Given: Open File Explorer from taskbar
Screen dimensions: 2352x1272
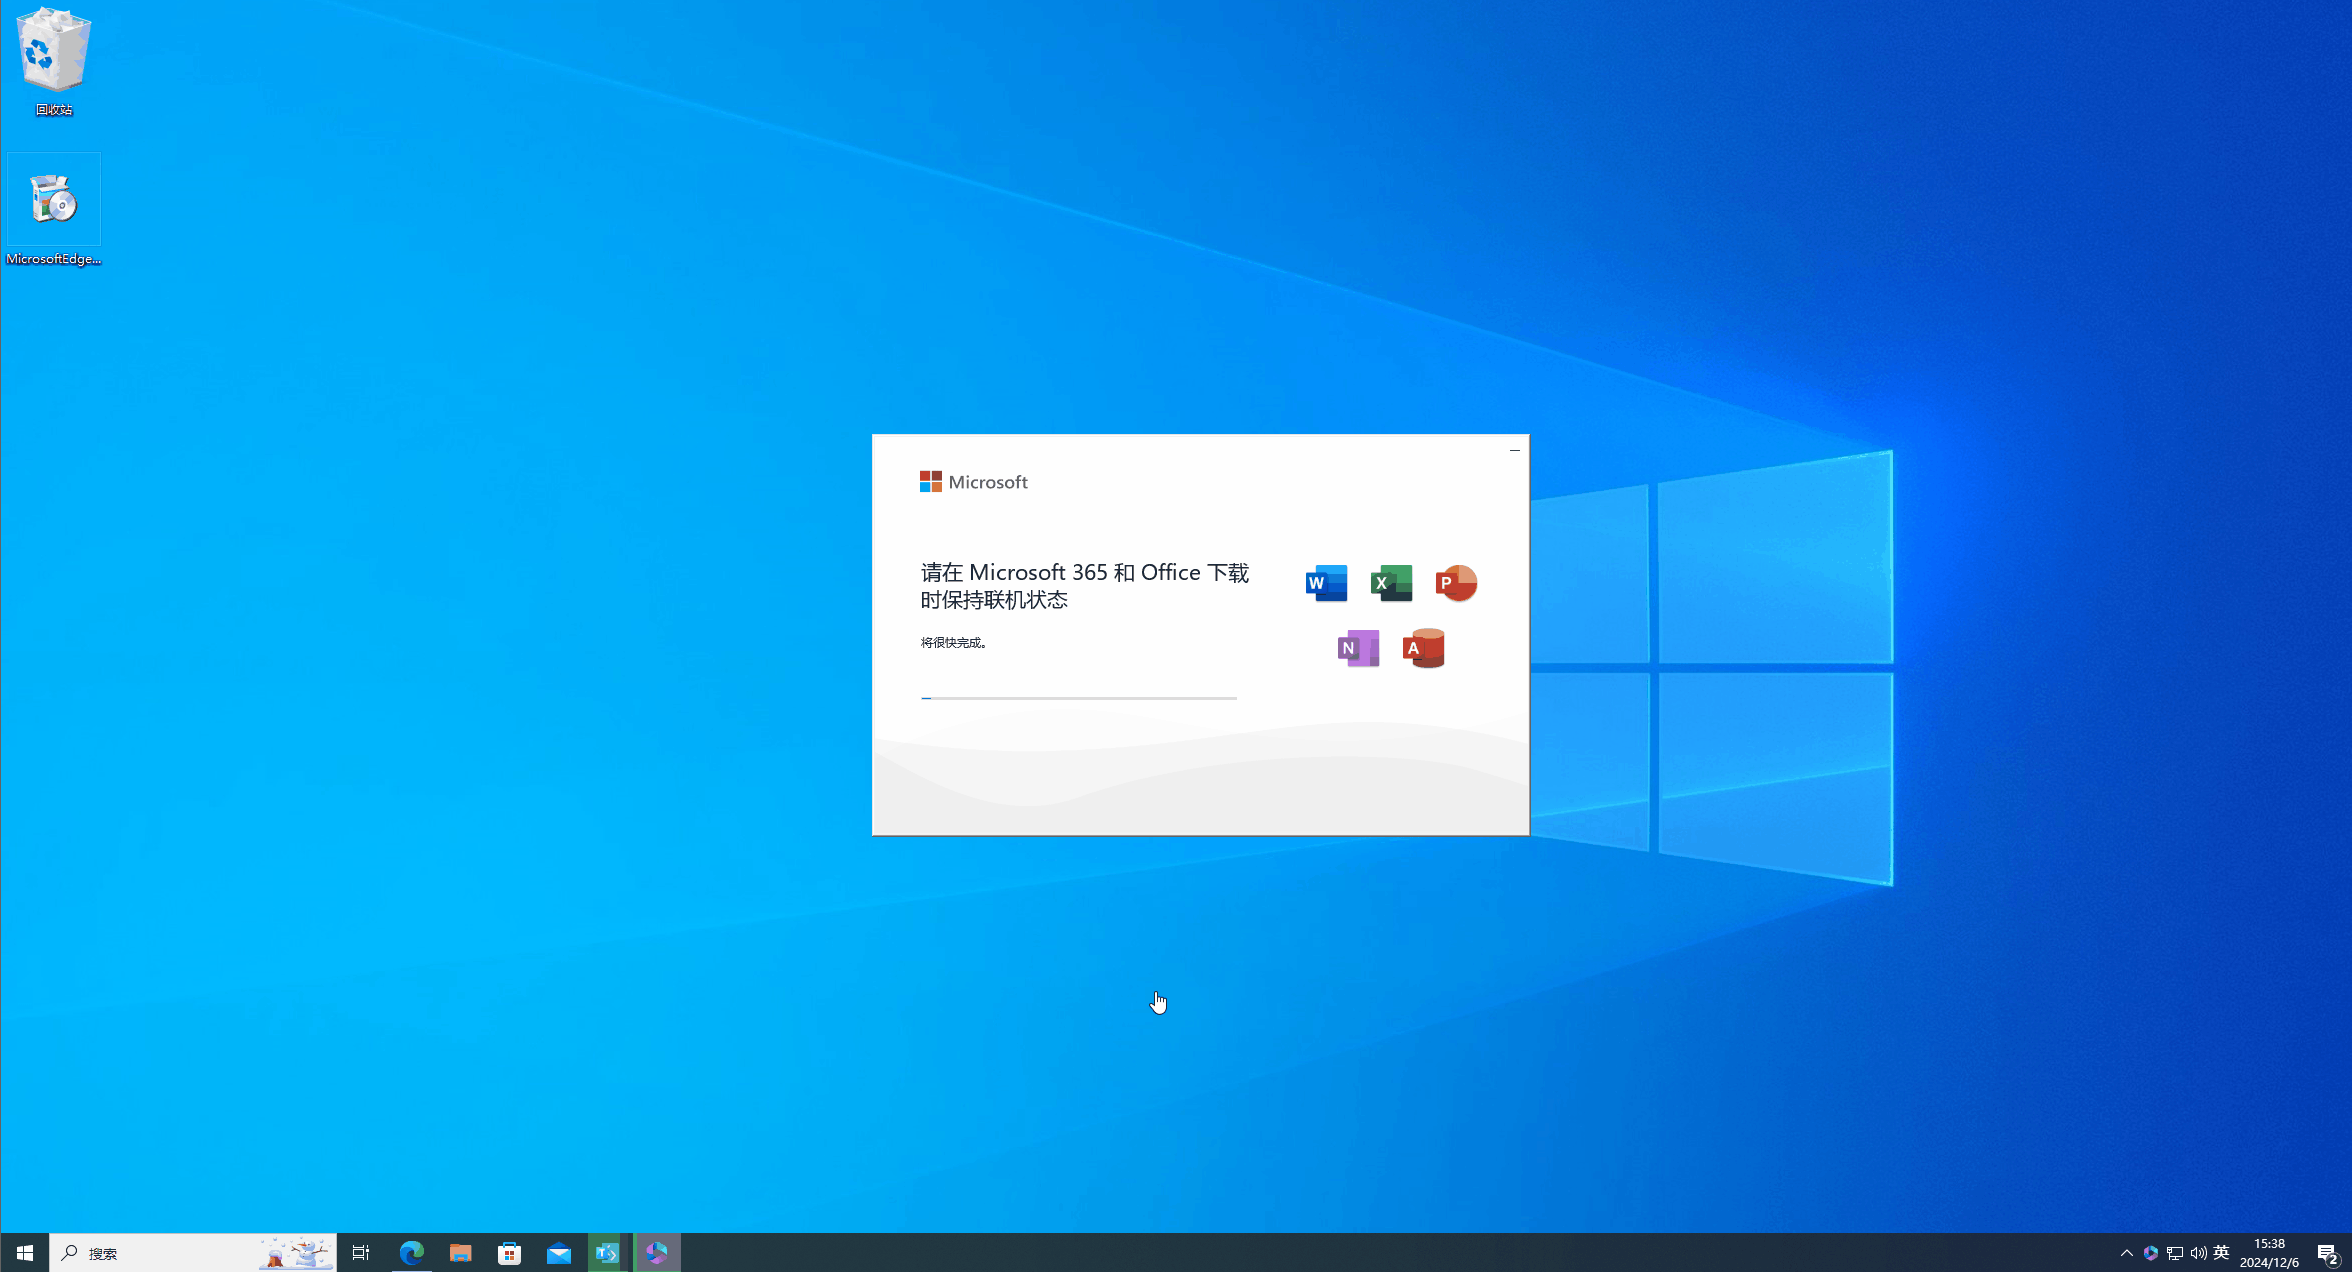Looking at the screenshot, I should click(460, 1253).
